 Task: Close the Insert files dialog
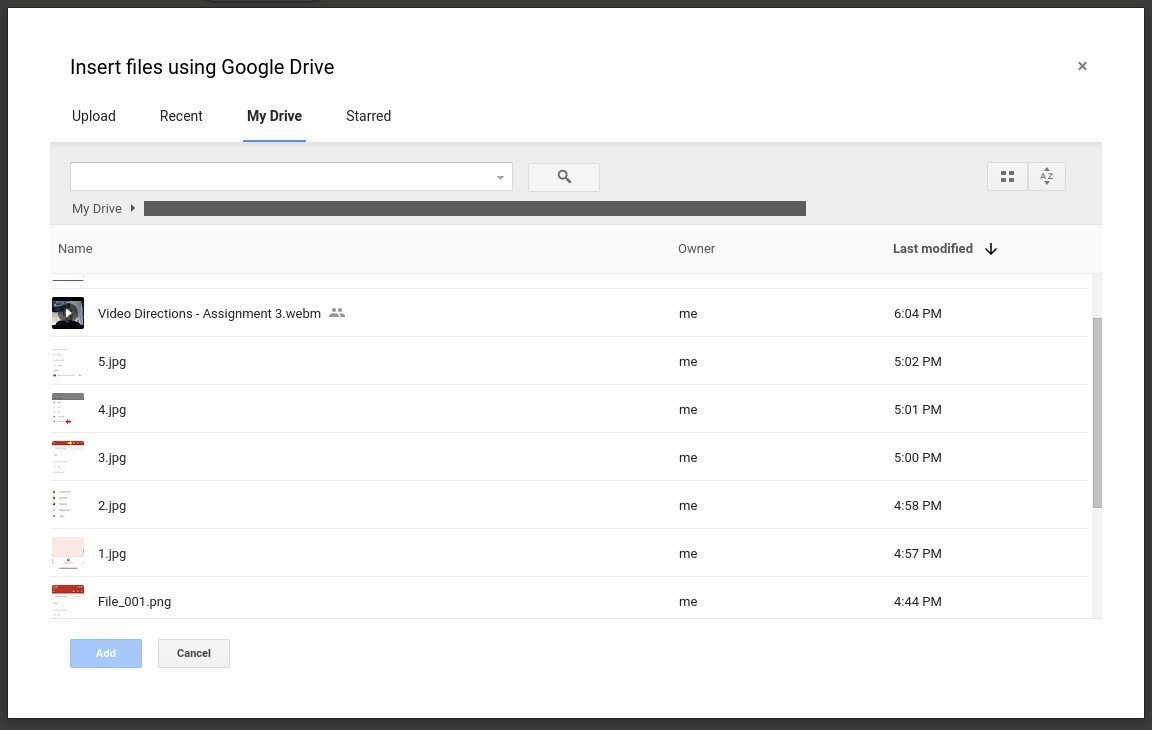[1082, 66]
